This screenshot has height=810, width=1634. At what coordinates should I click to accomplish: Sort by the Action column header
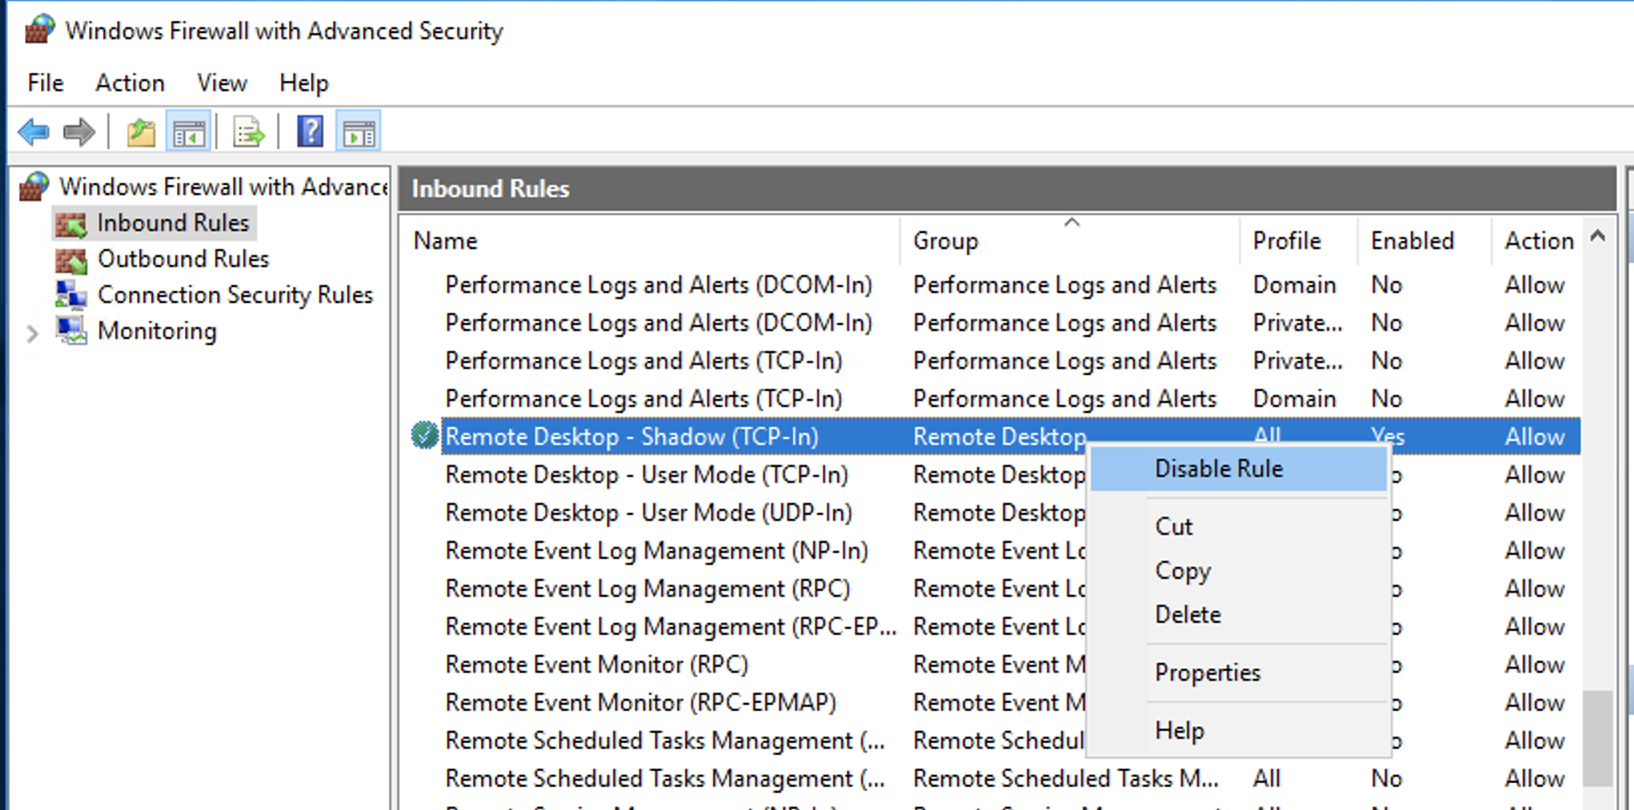[1538, 241]
